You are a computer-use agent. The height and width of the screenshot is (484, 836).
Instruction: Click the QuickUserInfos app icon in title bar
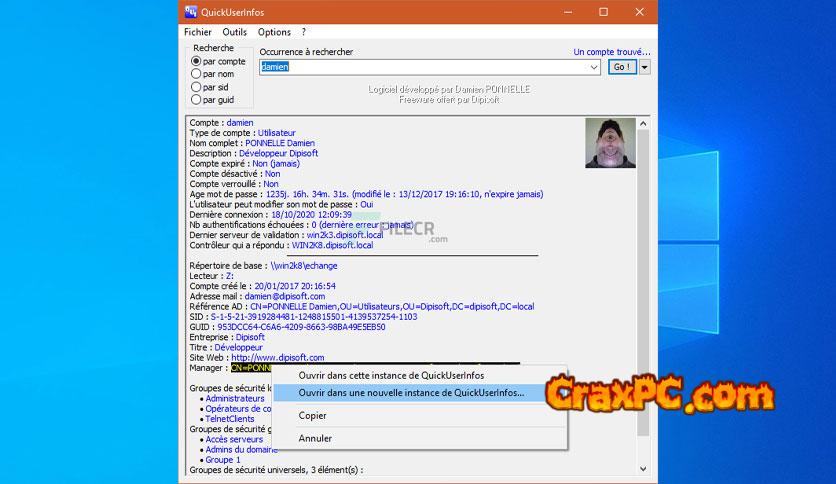coord(192,12)
